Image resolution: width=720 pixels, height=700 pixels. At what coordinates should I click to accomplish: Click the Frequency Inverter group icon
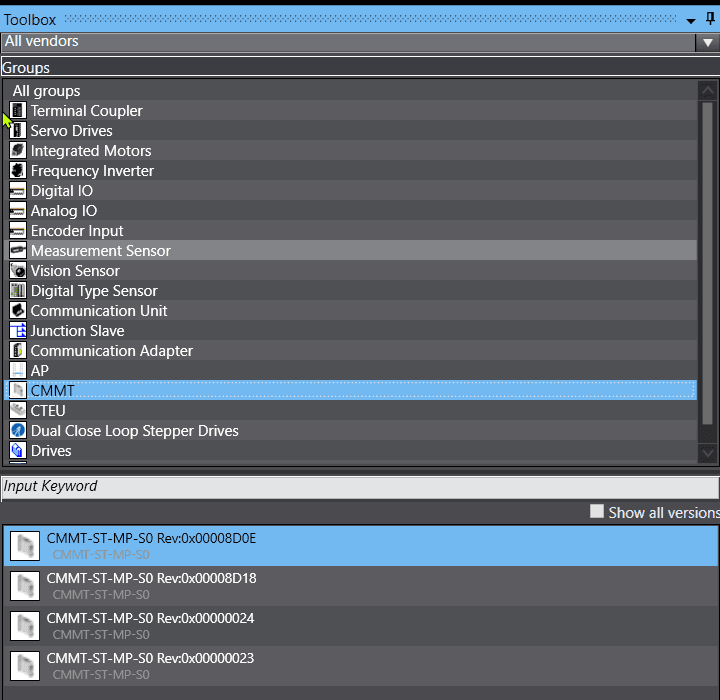tap(18, 170)
